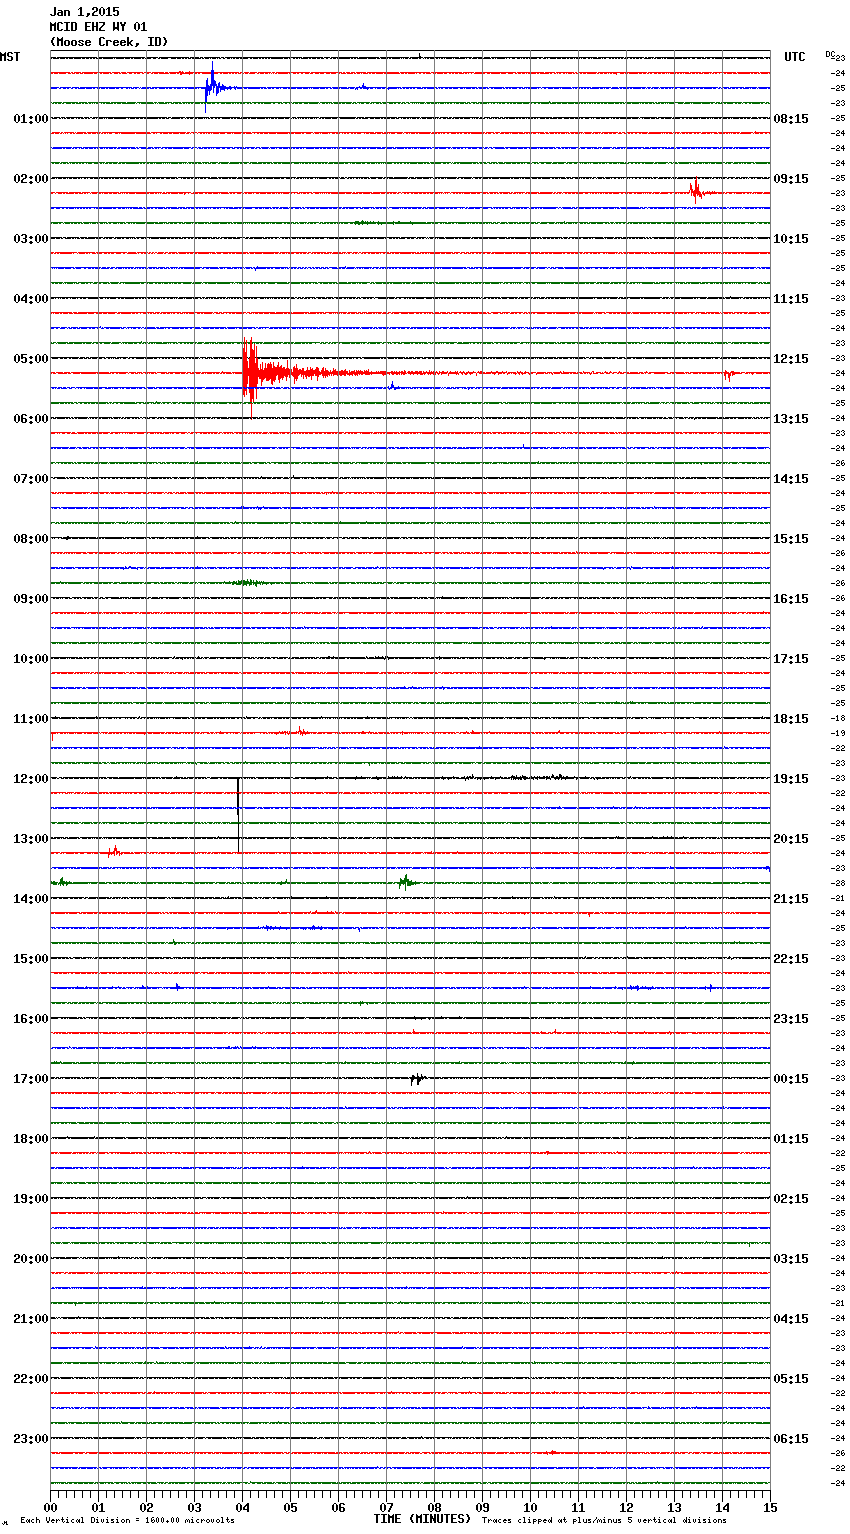The height and width of the screenshot is (1534, 850).
Task: Click the 07:00 MST time label
Action: [30, 479]
